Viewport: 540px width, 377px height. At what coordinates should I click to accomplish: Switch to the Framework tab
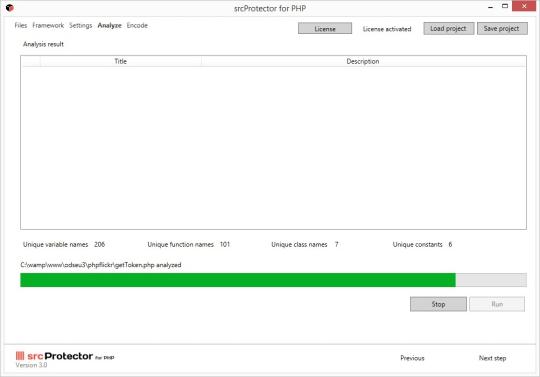click(48, 25)
